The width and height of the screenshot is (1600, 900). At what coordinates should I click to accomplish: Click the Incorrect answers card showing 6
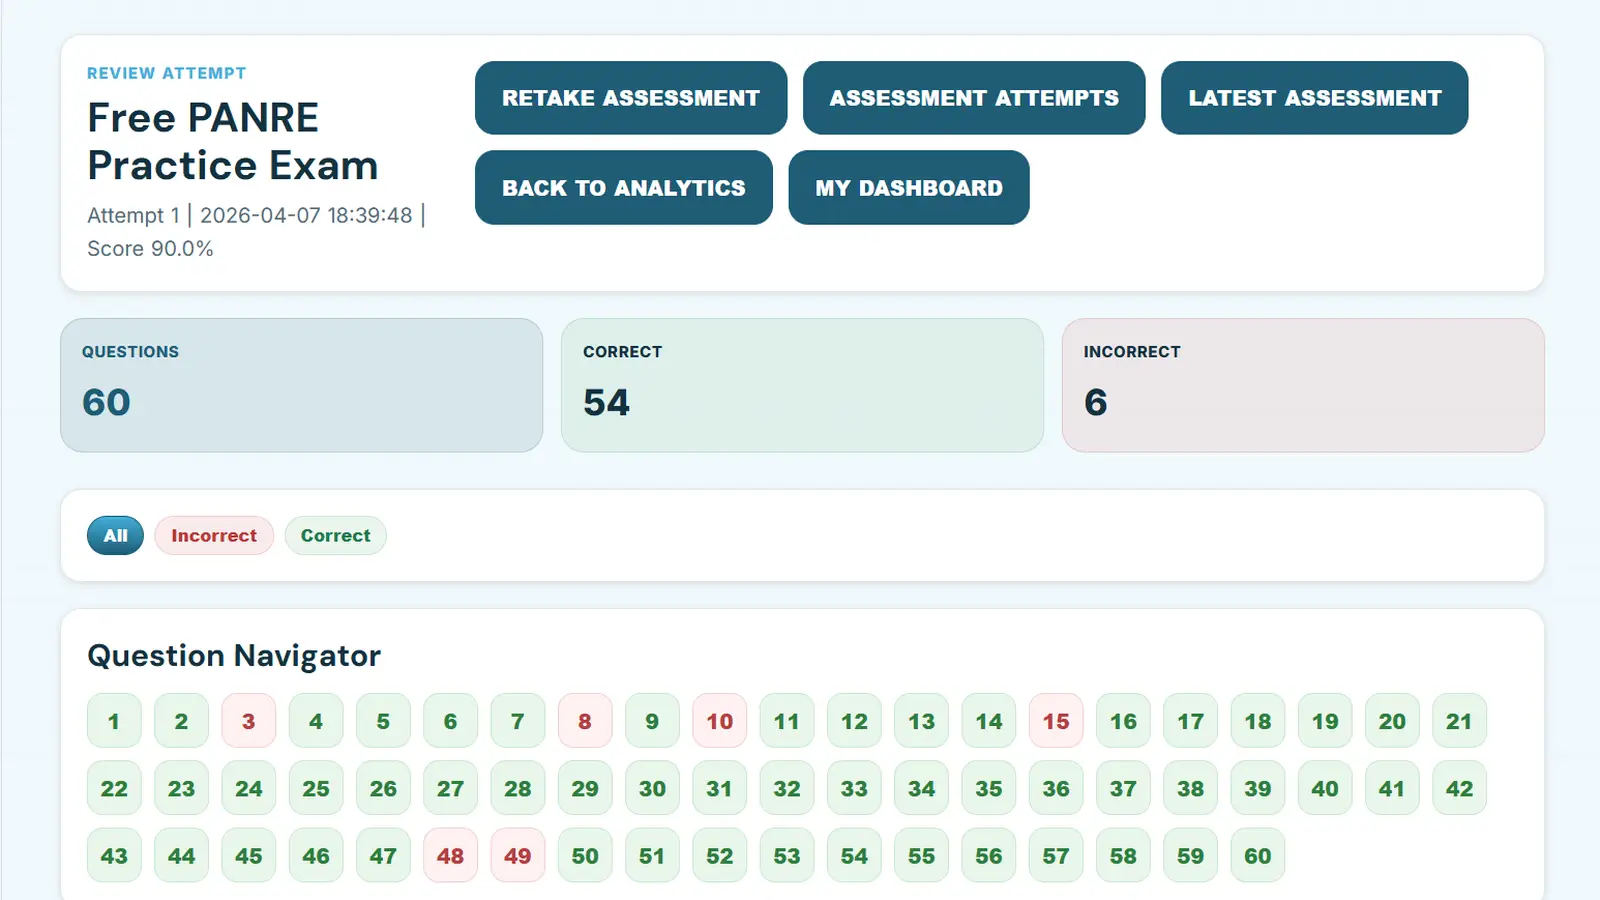click(x=1303, y=385)
